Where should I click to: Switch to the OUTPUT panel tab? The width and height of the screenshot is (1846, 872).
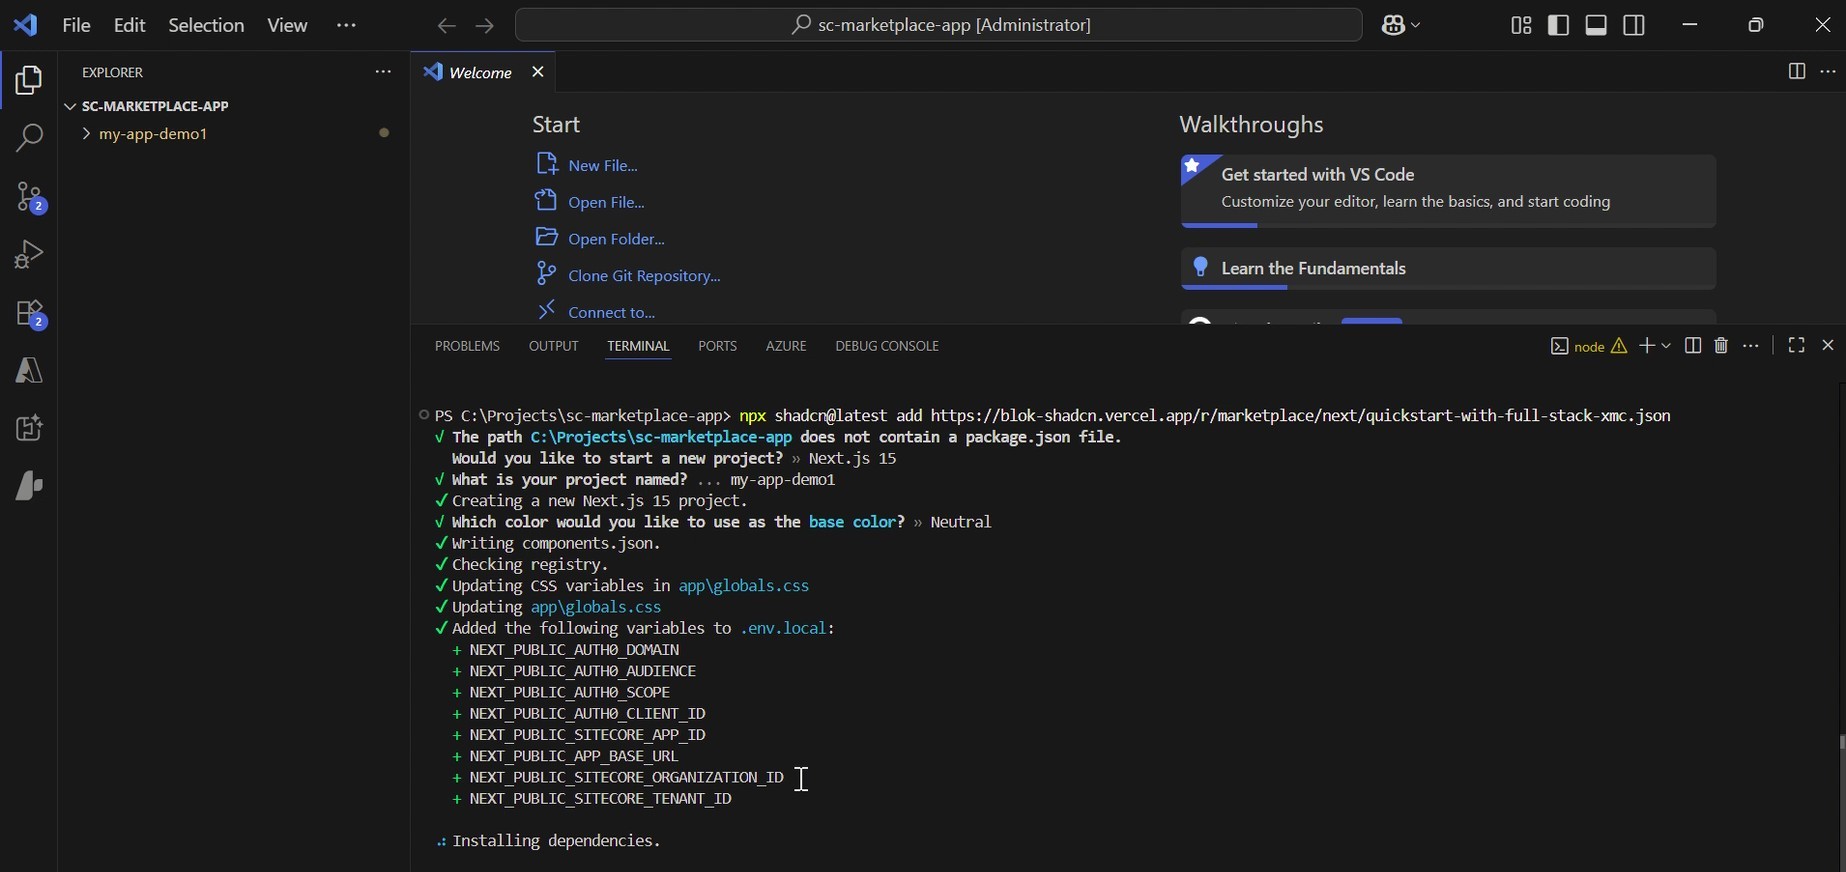(553, 346)
